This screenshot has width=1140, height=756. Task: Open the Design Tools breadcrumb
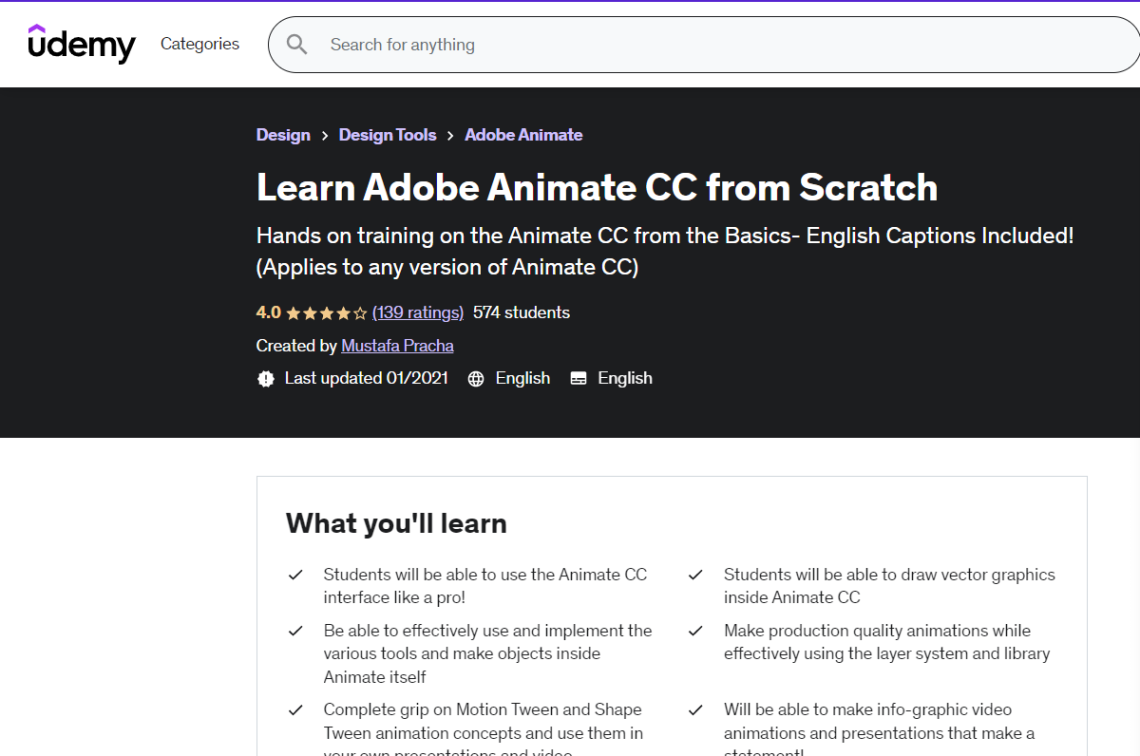387,134
